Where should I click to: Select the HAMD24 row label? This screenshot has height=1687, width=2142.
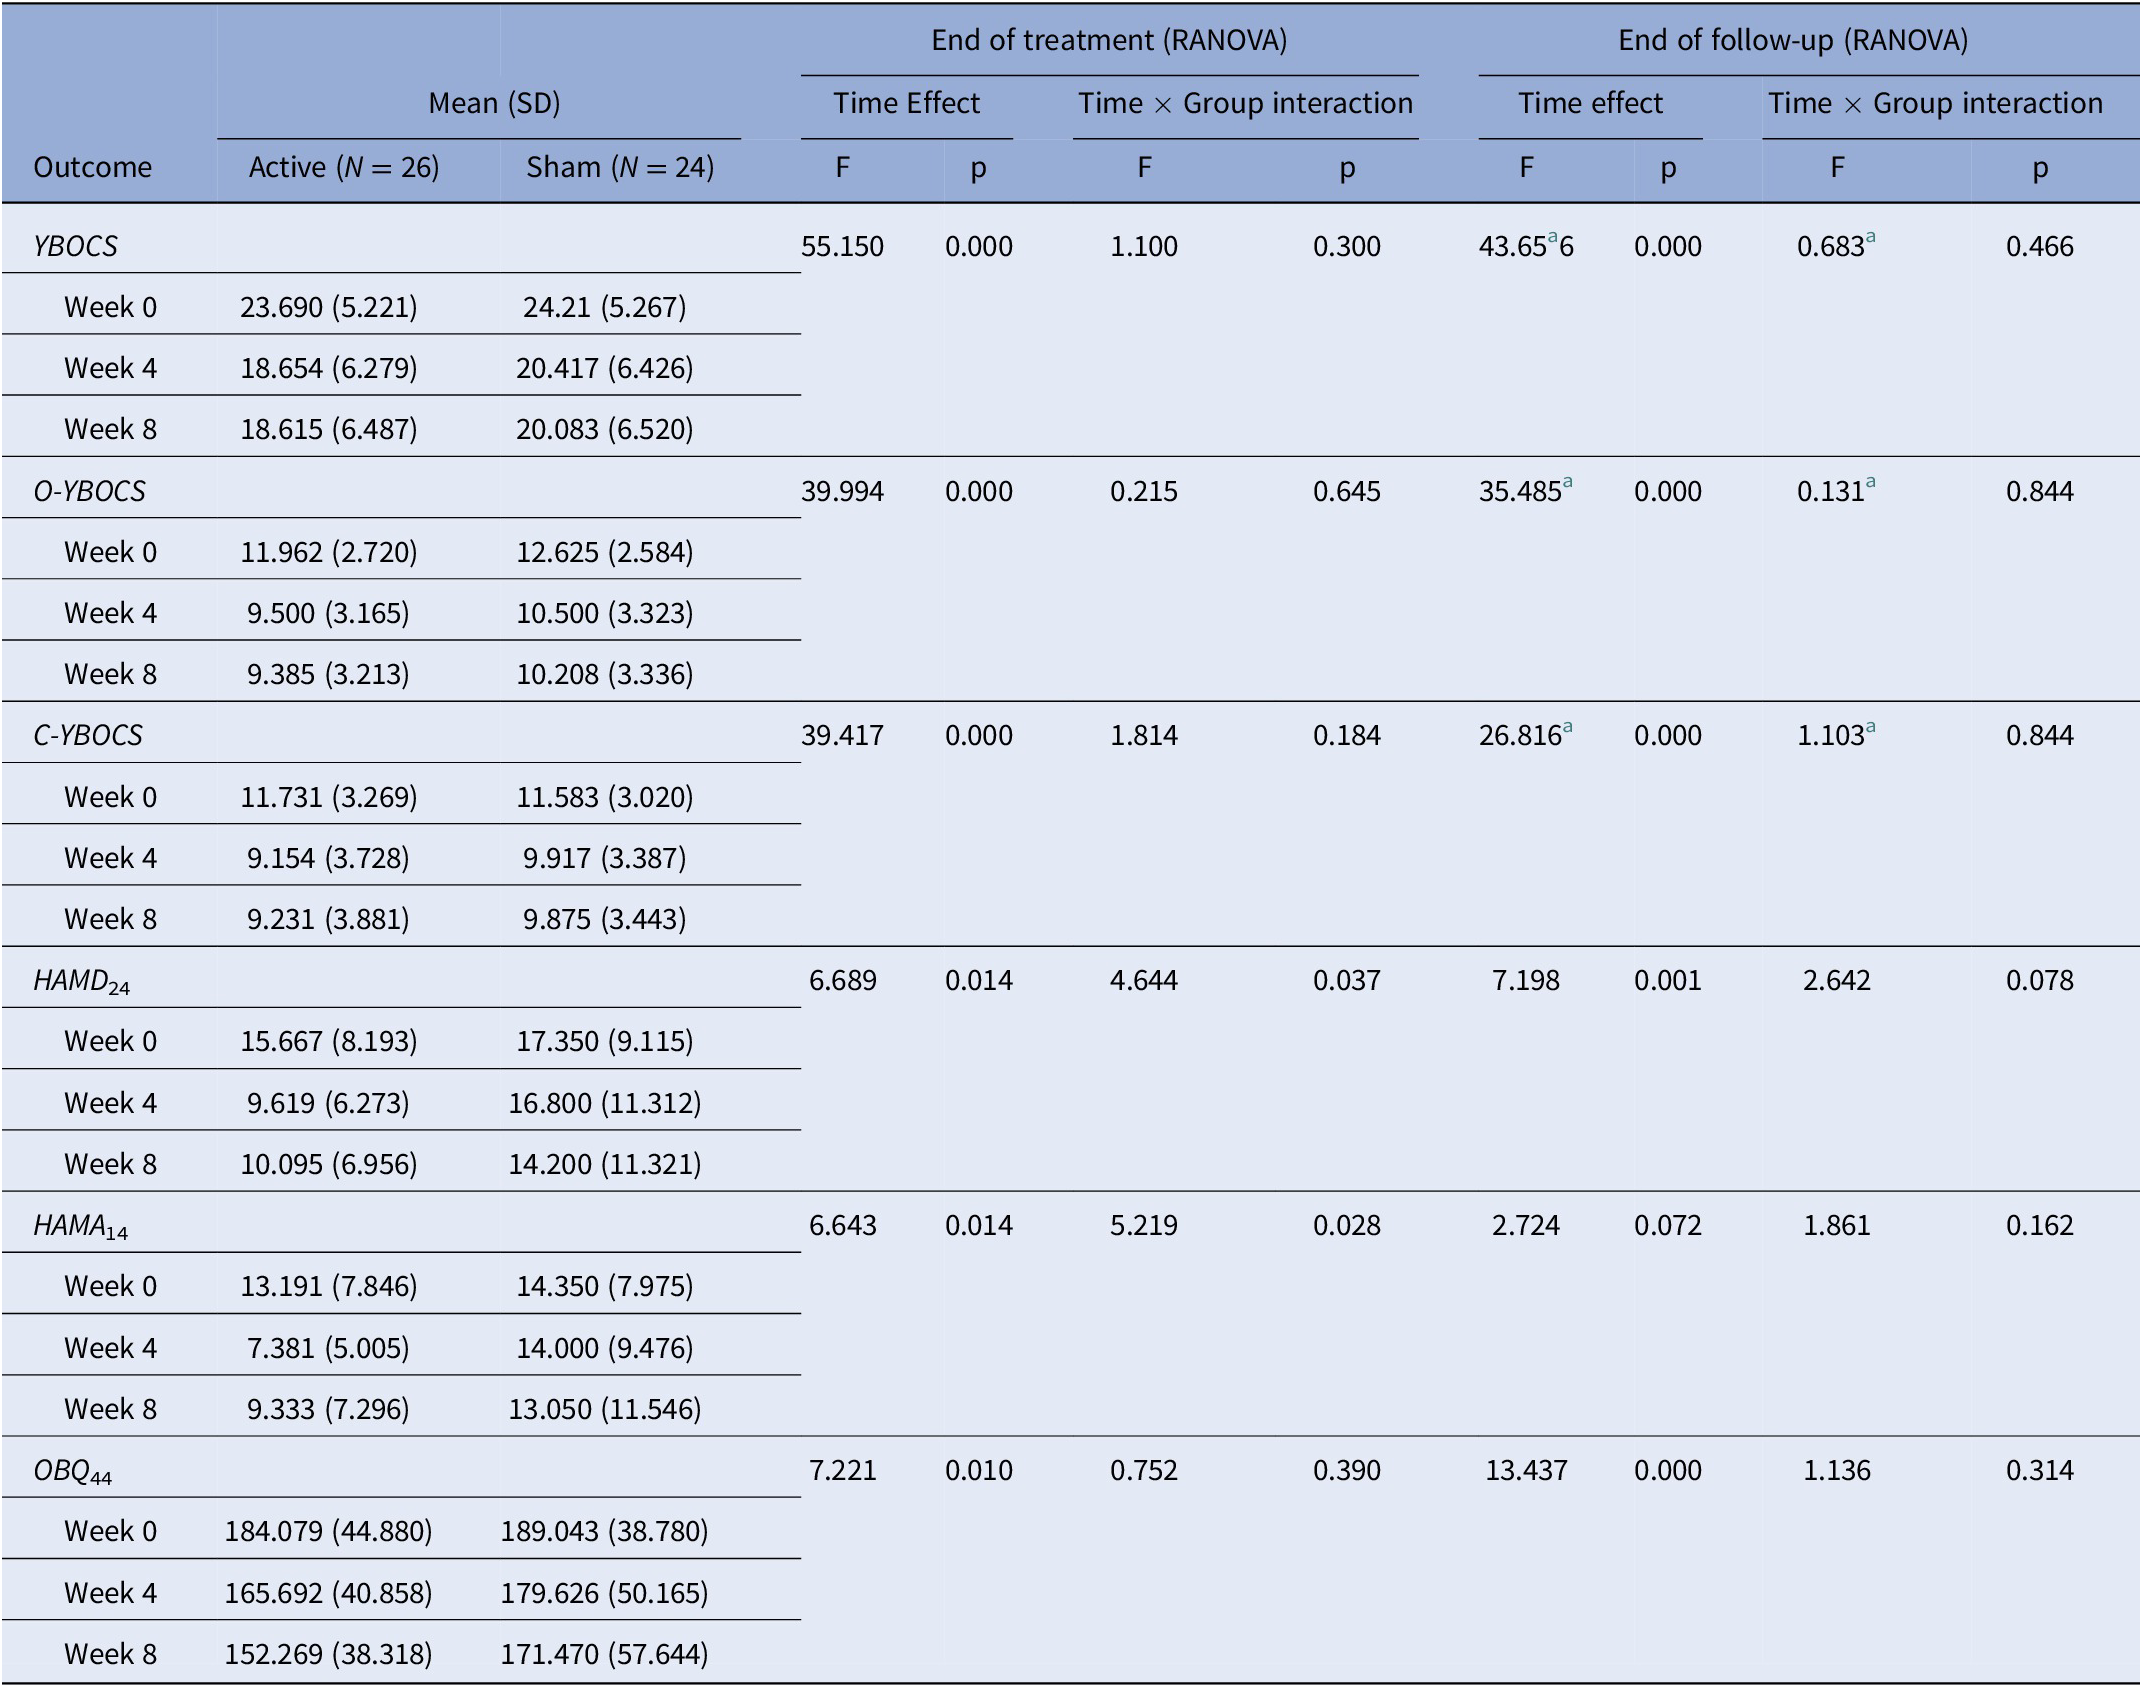click(x=81, y=981)
